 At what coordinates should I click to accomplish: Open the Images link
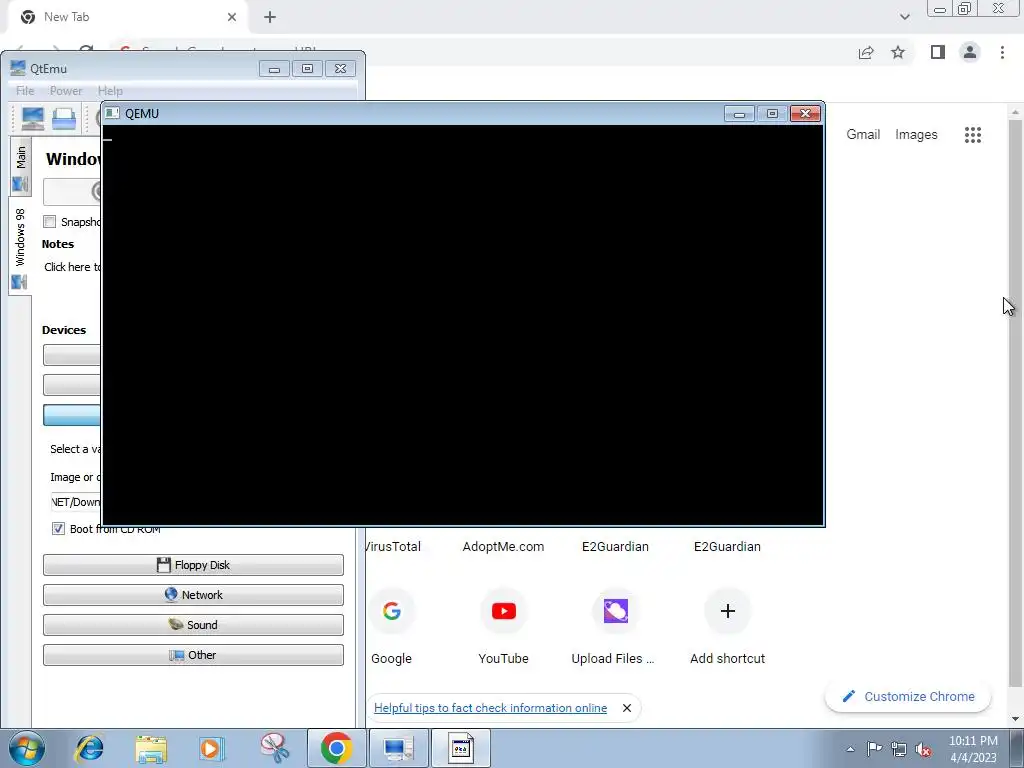coord(916,135)
